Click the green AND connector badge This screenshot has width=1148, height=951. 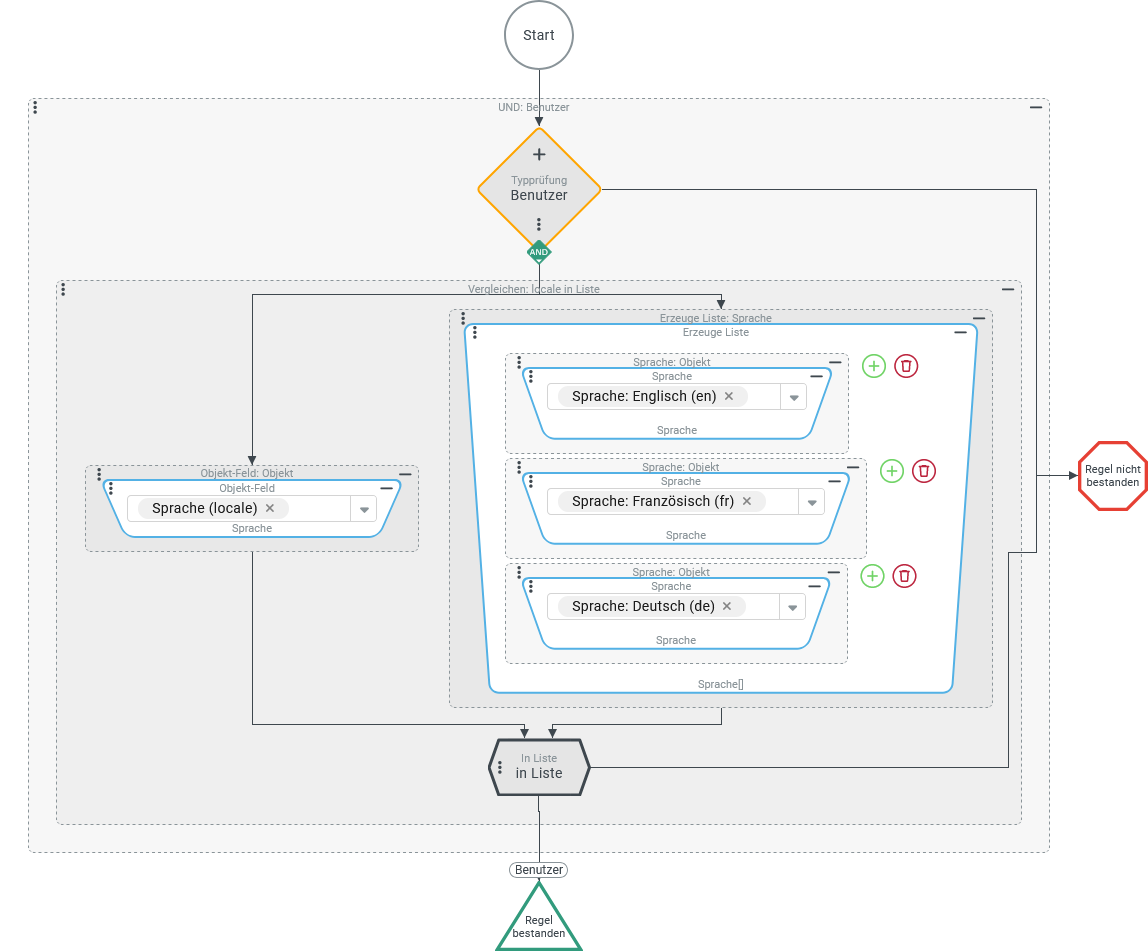pyautogui.click(x=539, y=252)
